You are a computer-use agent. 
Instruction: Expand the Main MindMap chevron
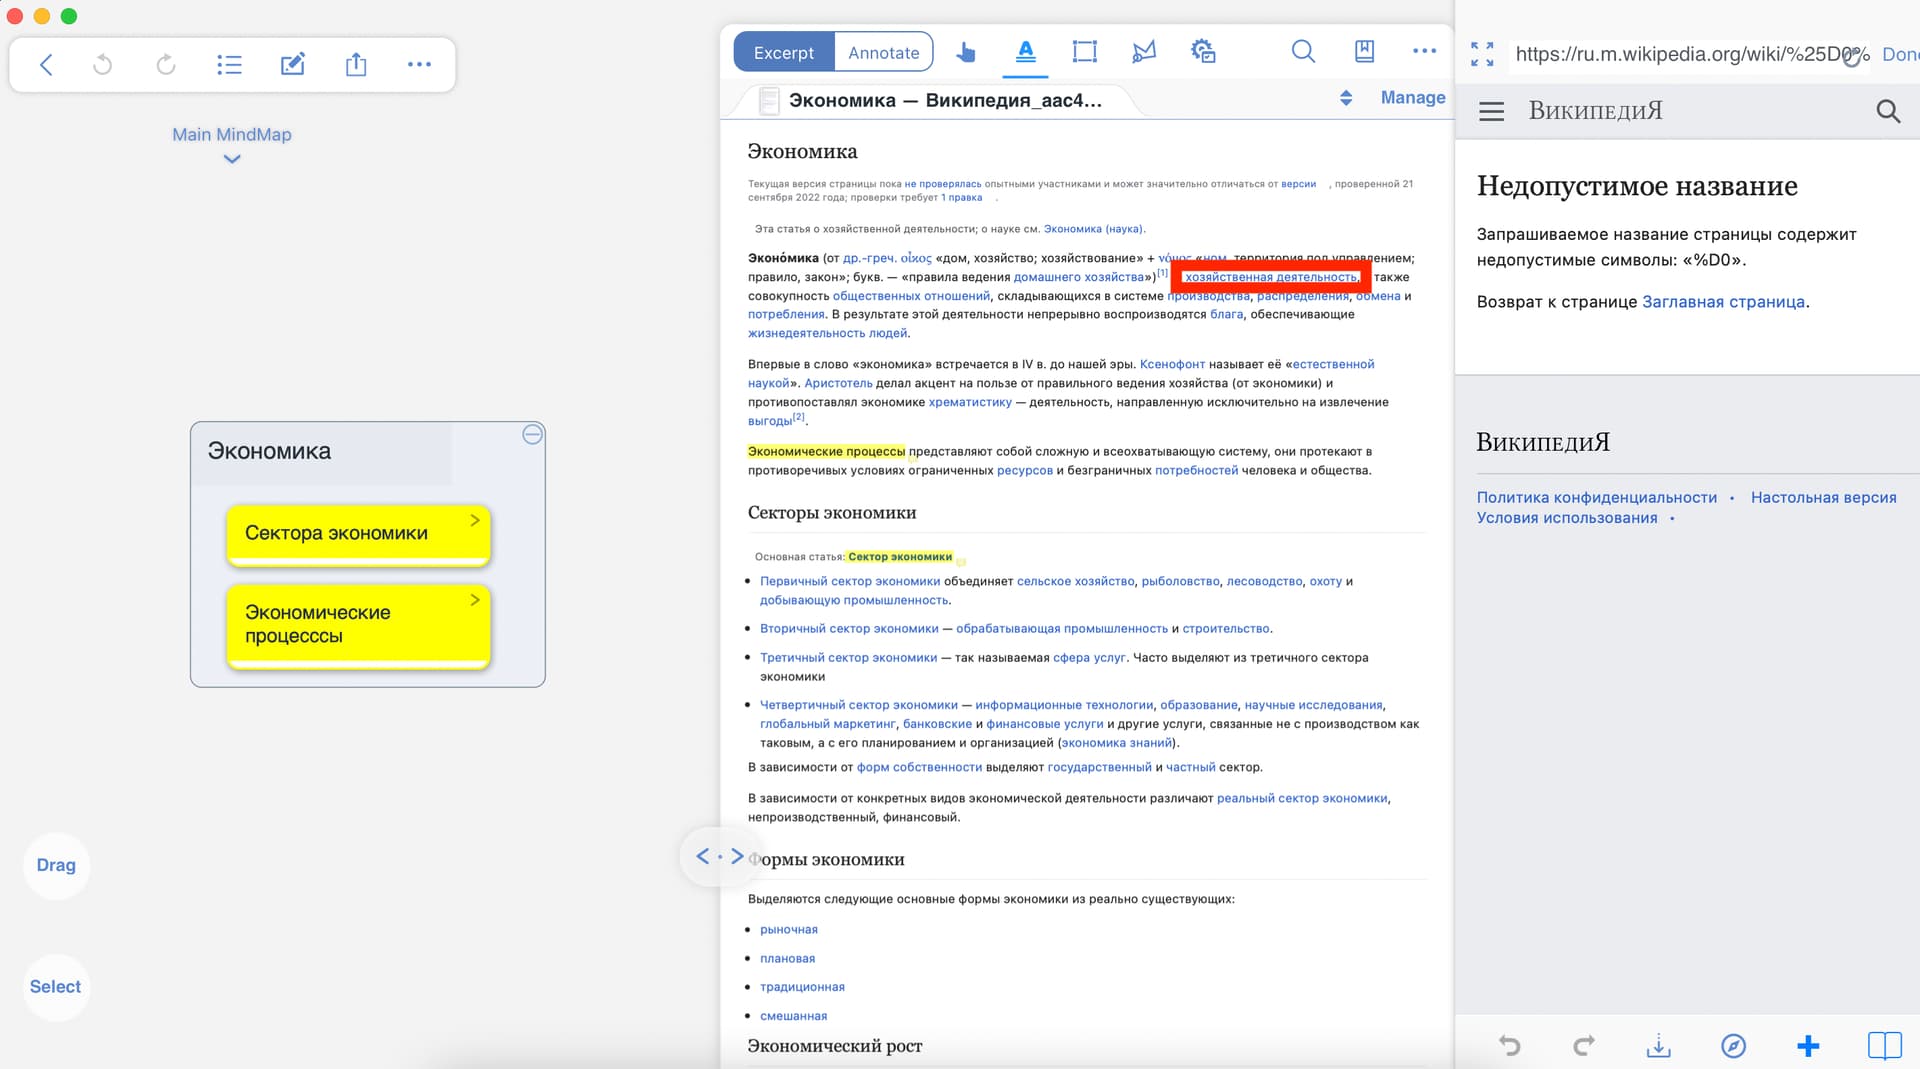coord(232,159)
